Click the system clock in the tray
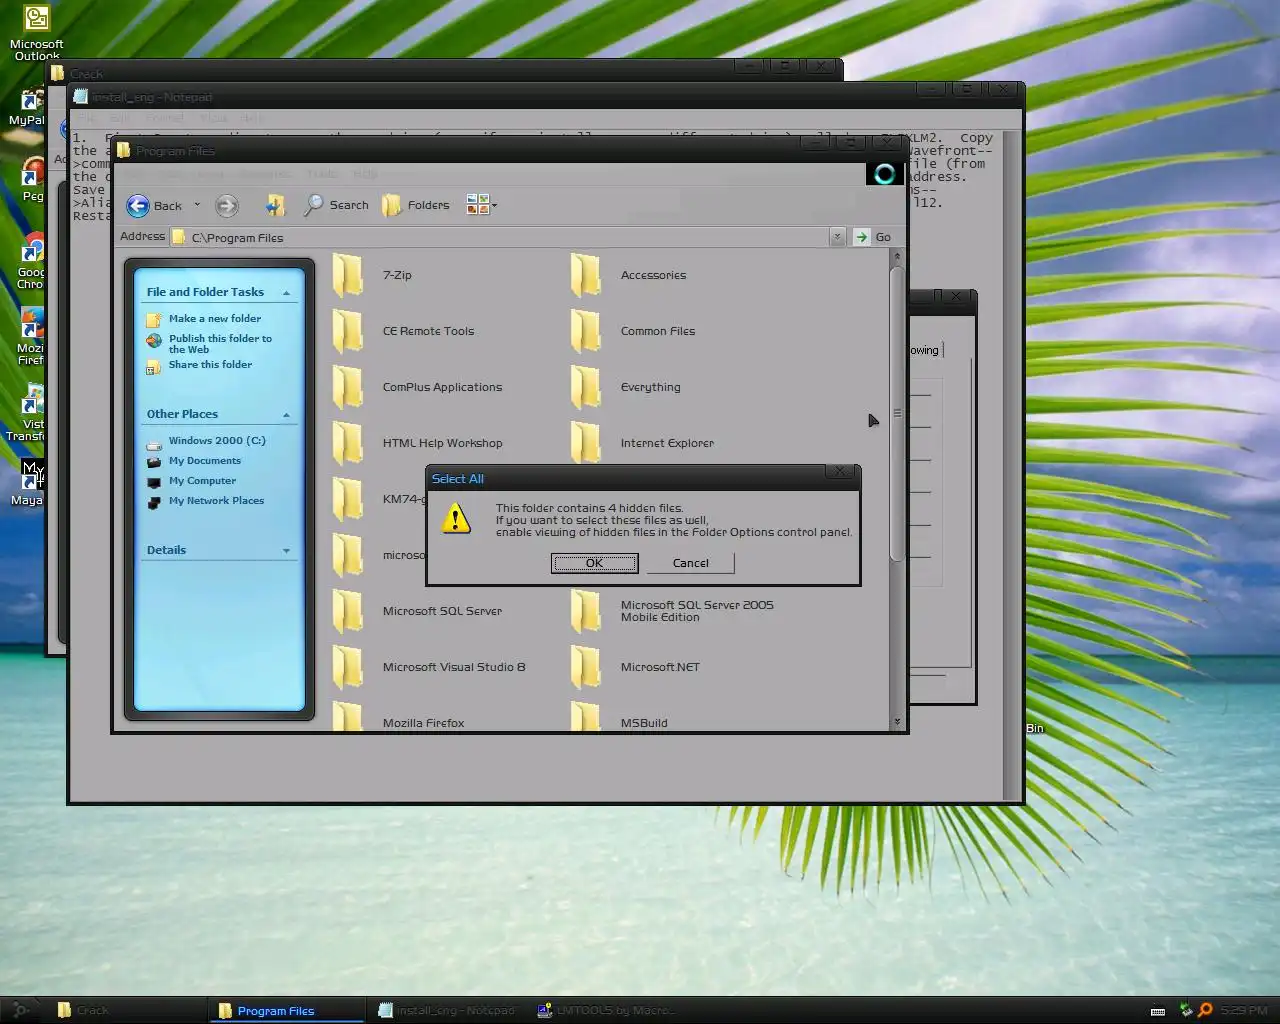The height and width of the screenshot is (1024, 1280). point(1243,1010)
